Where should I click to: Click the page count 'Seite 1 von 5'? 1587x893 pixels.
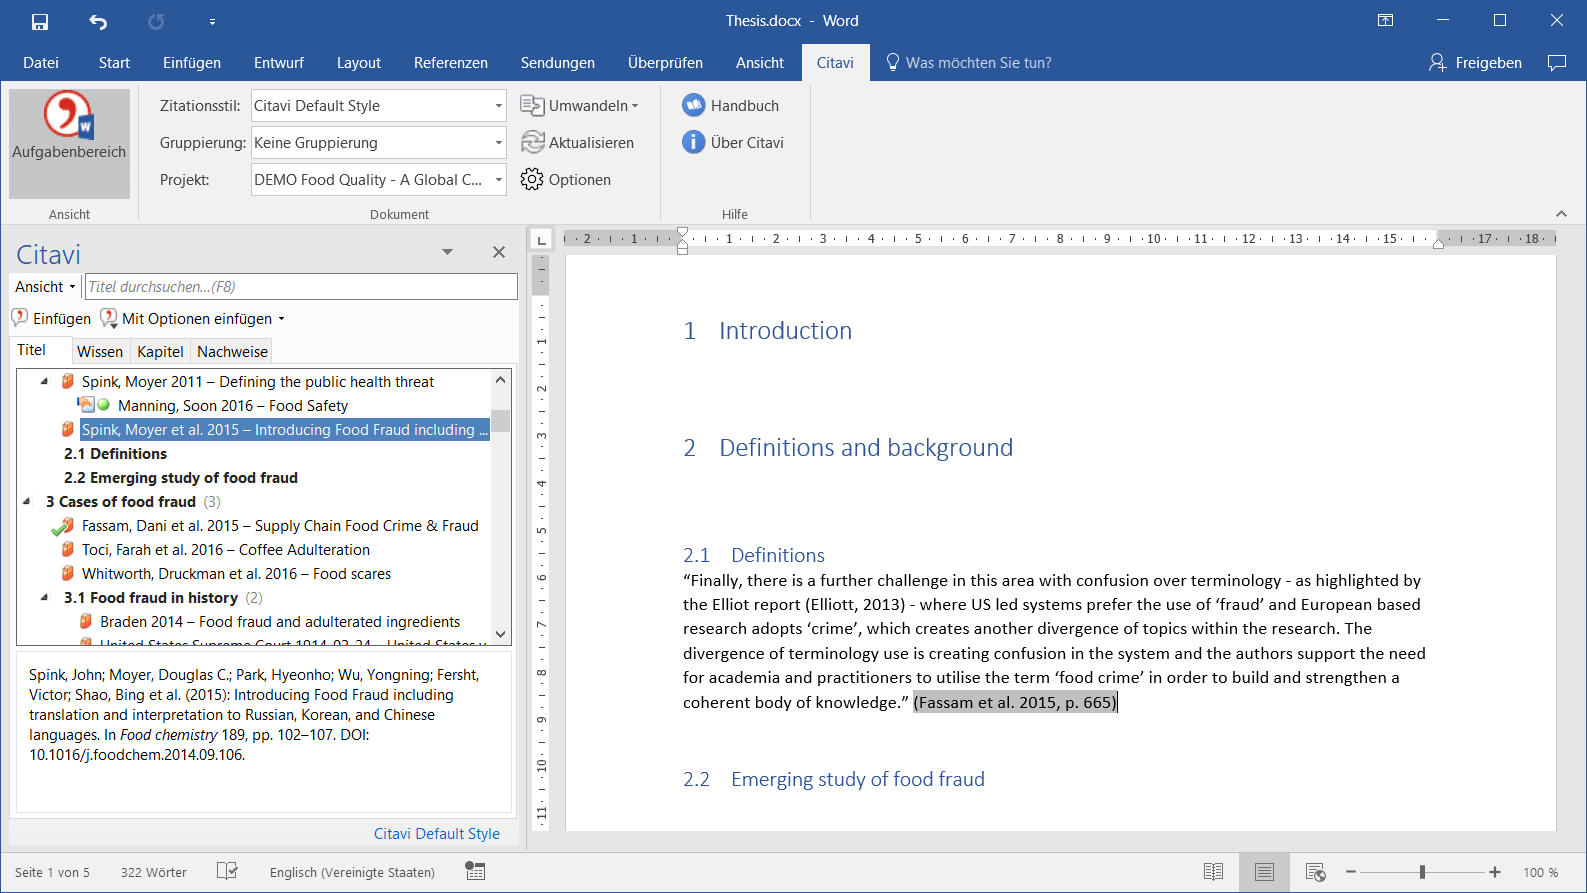point(52,872)
